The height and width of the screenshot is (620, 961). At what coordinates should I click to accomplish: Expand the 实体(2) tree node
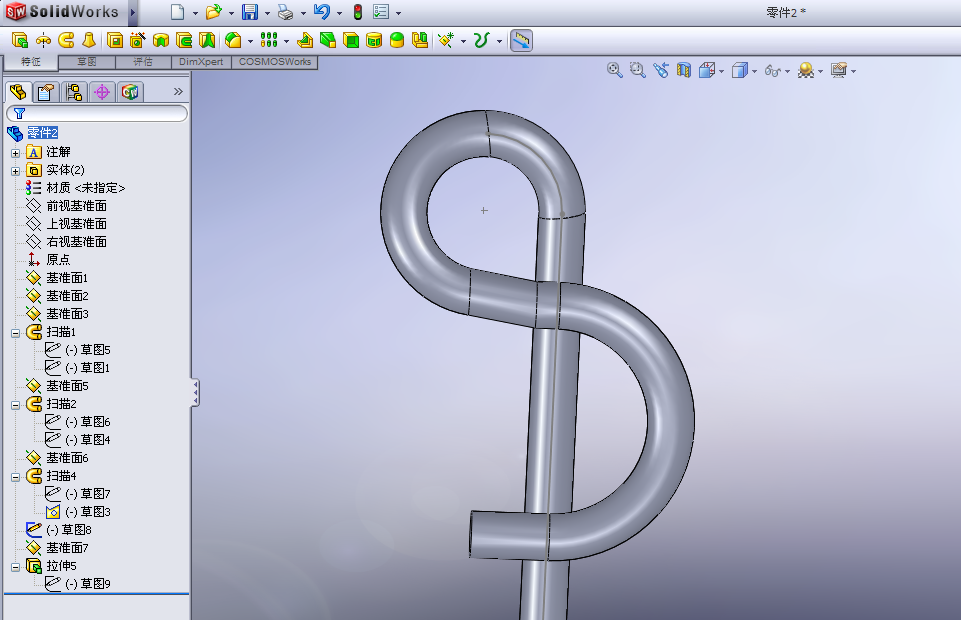click(15, 171)
